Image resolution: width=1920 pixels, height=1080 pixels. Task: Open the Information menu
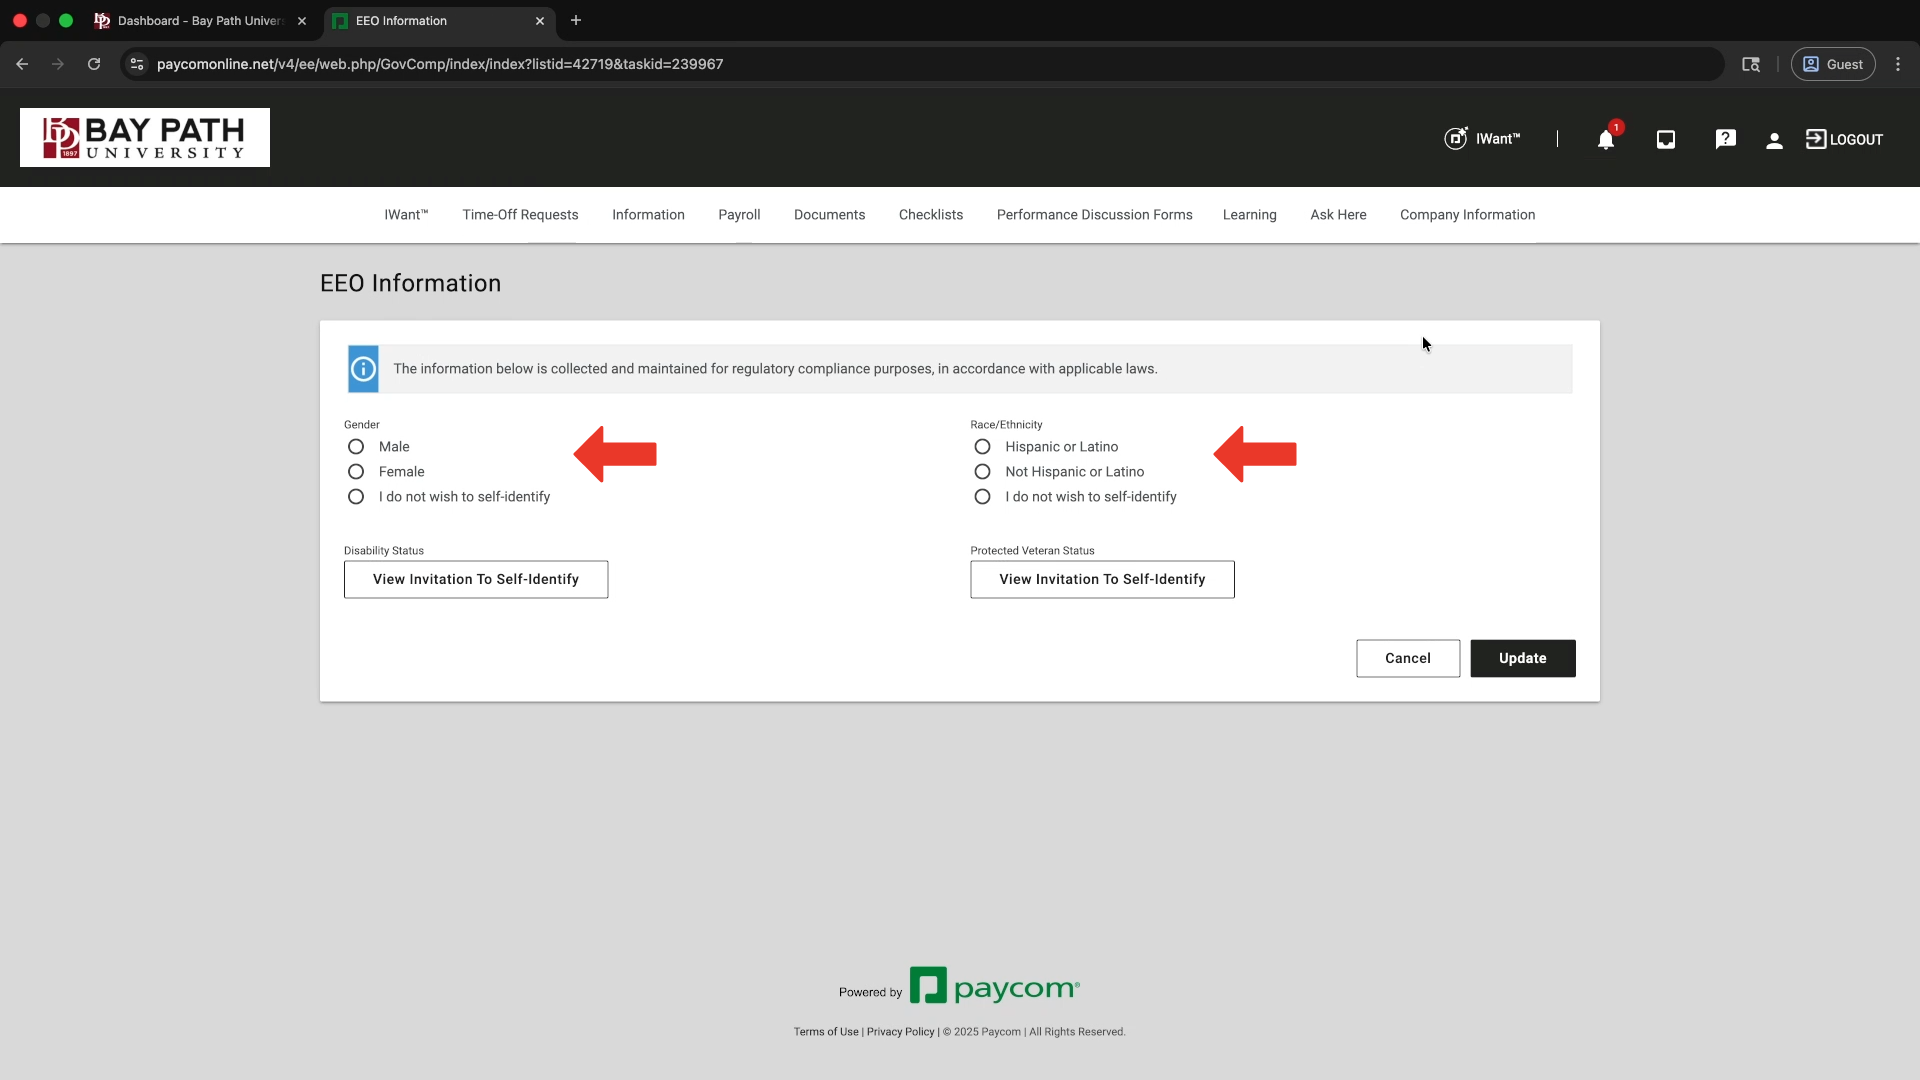[x=648, y=215]
